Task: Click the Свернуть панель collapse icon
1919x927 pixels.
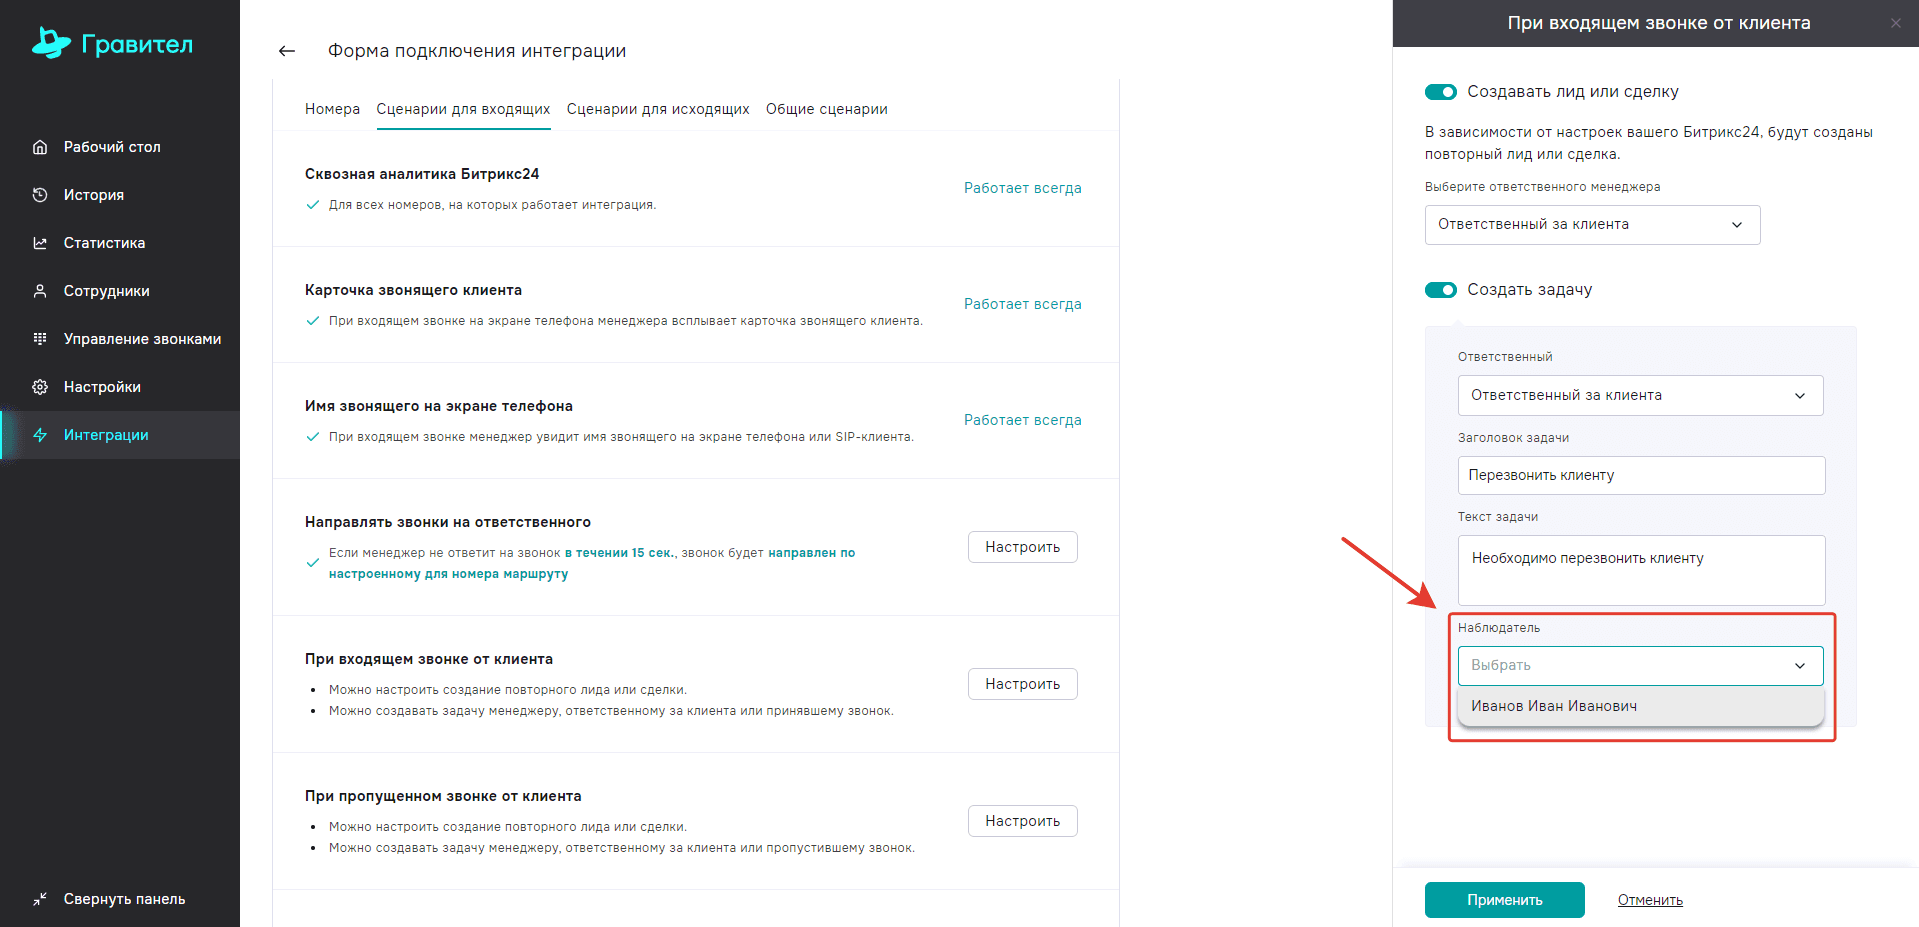Action: click(x=40, y=899)
